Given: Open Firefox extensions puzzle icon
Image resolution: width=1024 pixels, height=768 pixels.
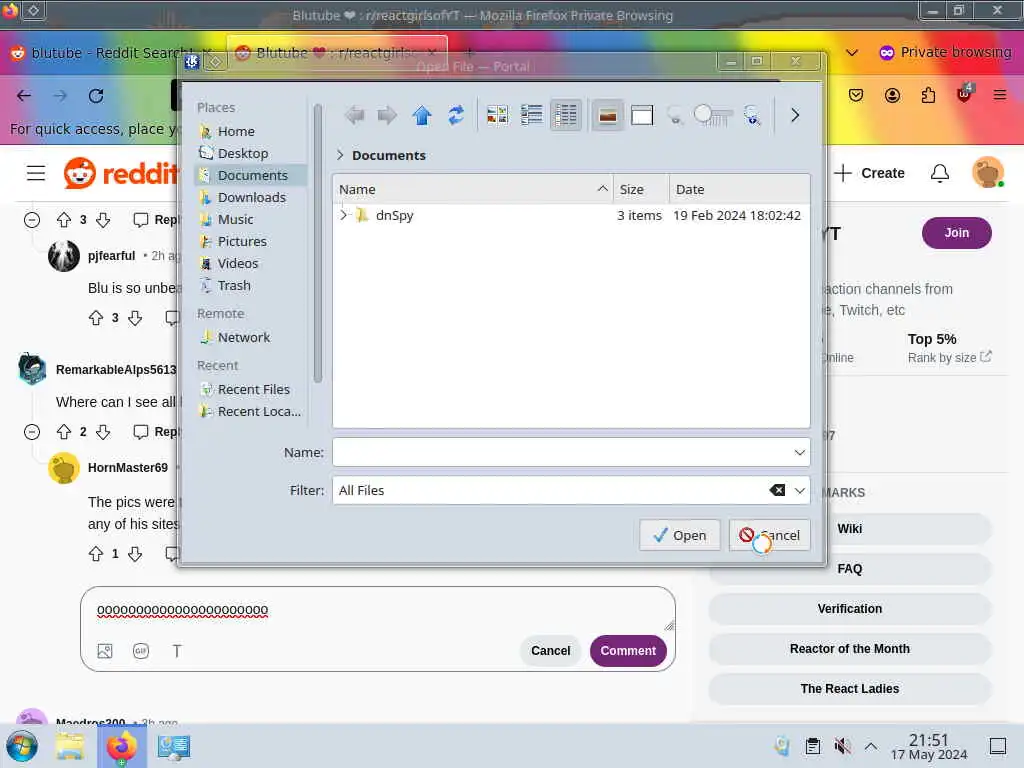Looking at the screenshot, I should [x=928, y=95].
